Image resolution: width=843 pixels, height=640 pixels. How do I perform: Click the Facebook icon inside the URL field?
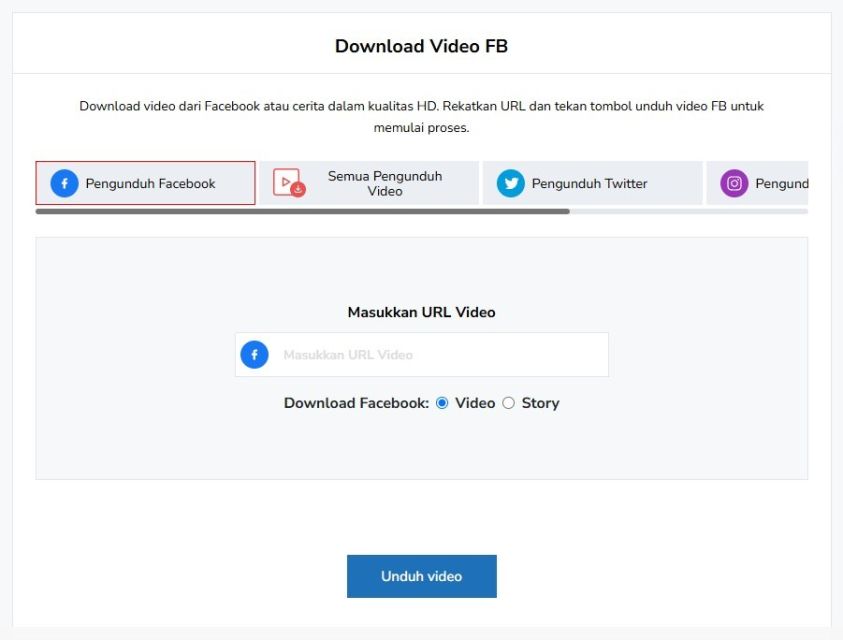(x=254, y=354)
